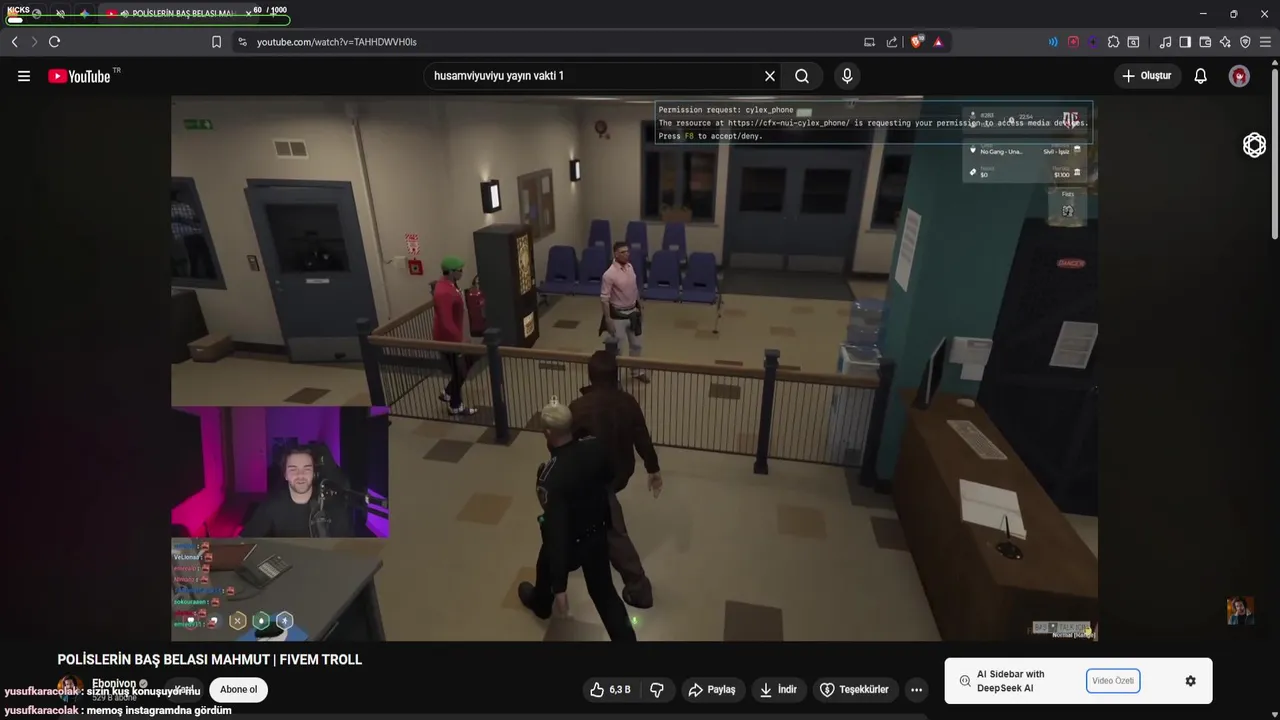Dislike the video

tap(657, 689)
